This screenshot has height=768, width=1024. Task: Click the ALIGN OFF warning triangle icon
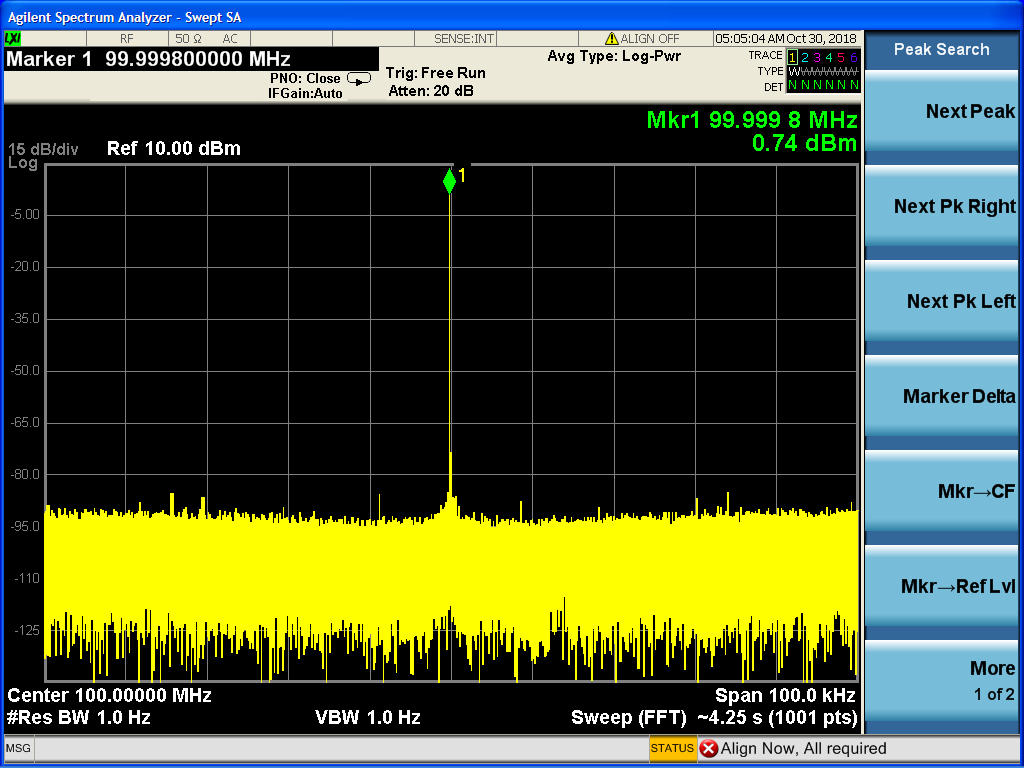coord(610,39)
